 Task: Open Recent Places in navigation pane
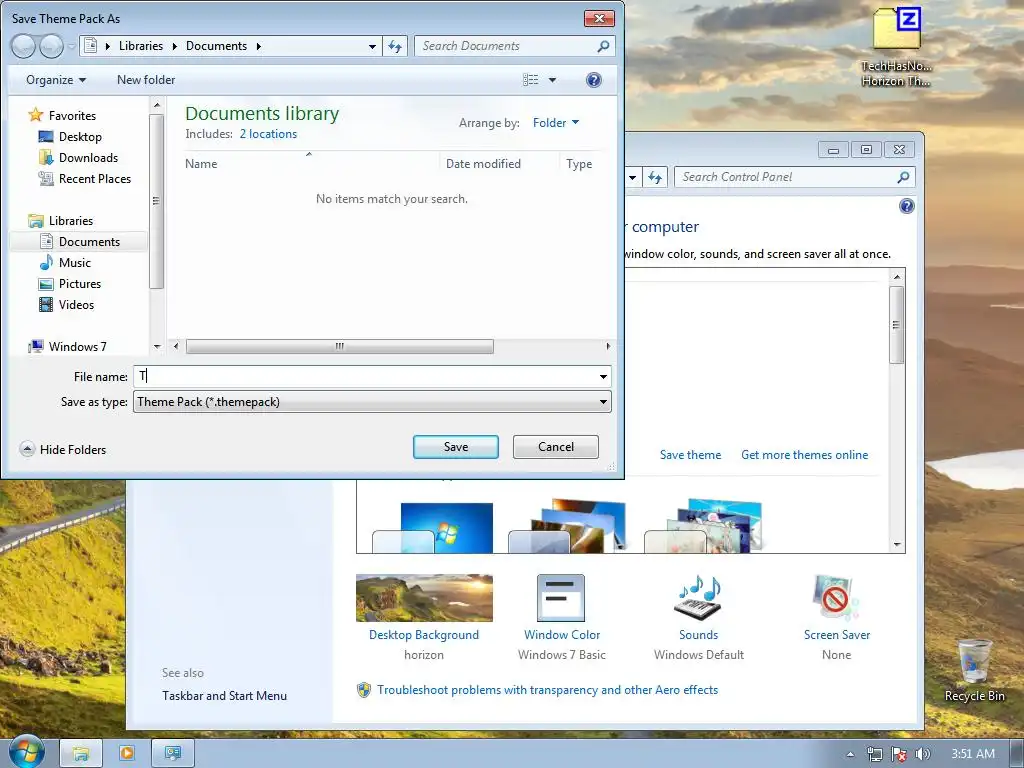(95, 178)
